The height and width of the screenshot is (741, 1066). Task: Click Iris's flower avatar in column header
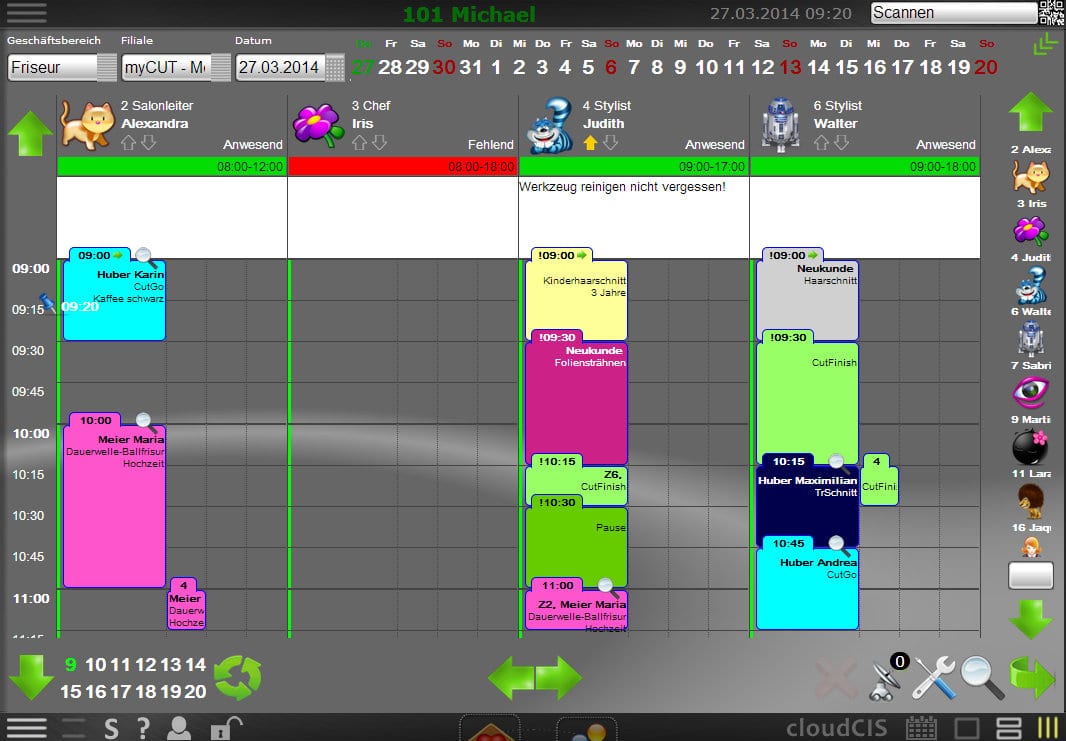point(317,124)
